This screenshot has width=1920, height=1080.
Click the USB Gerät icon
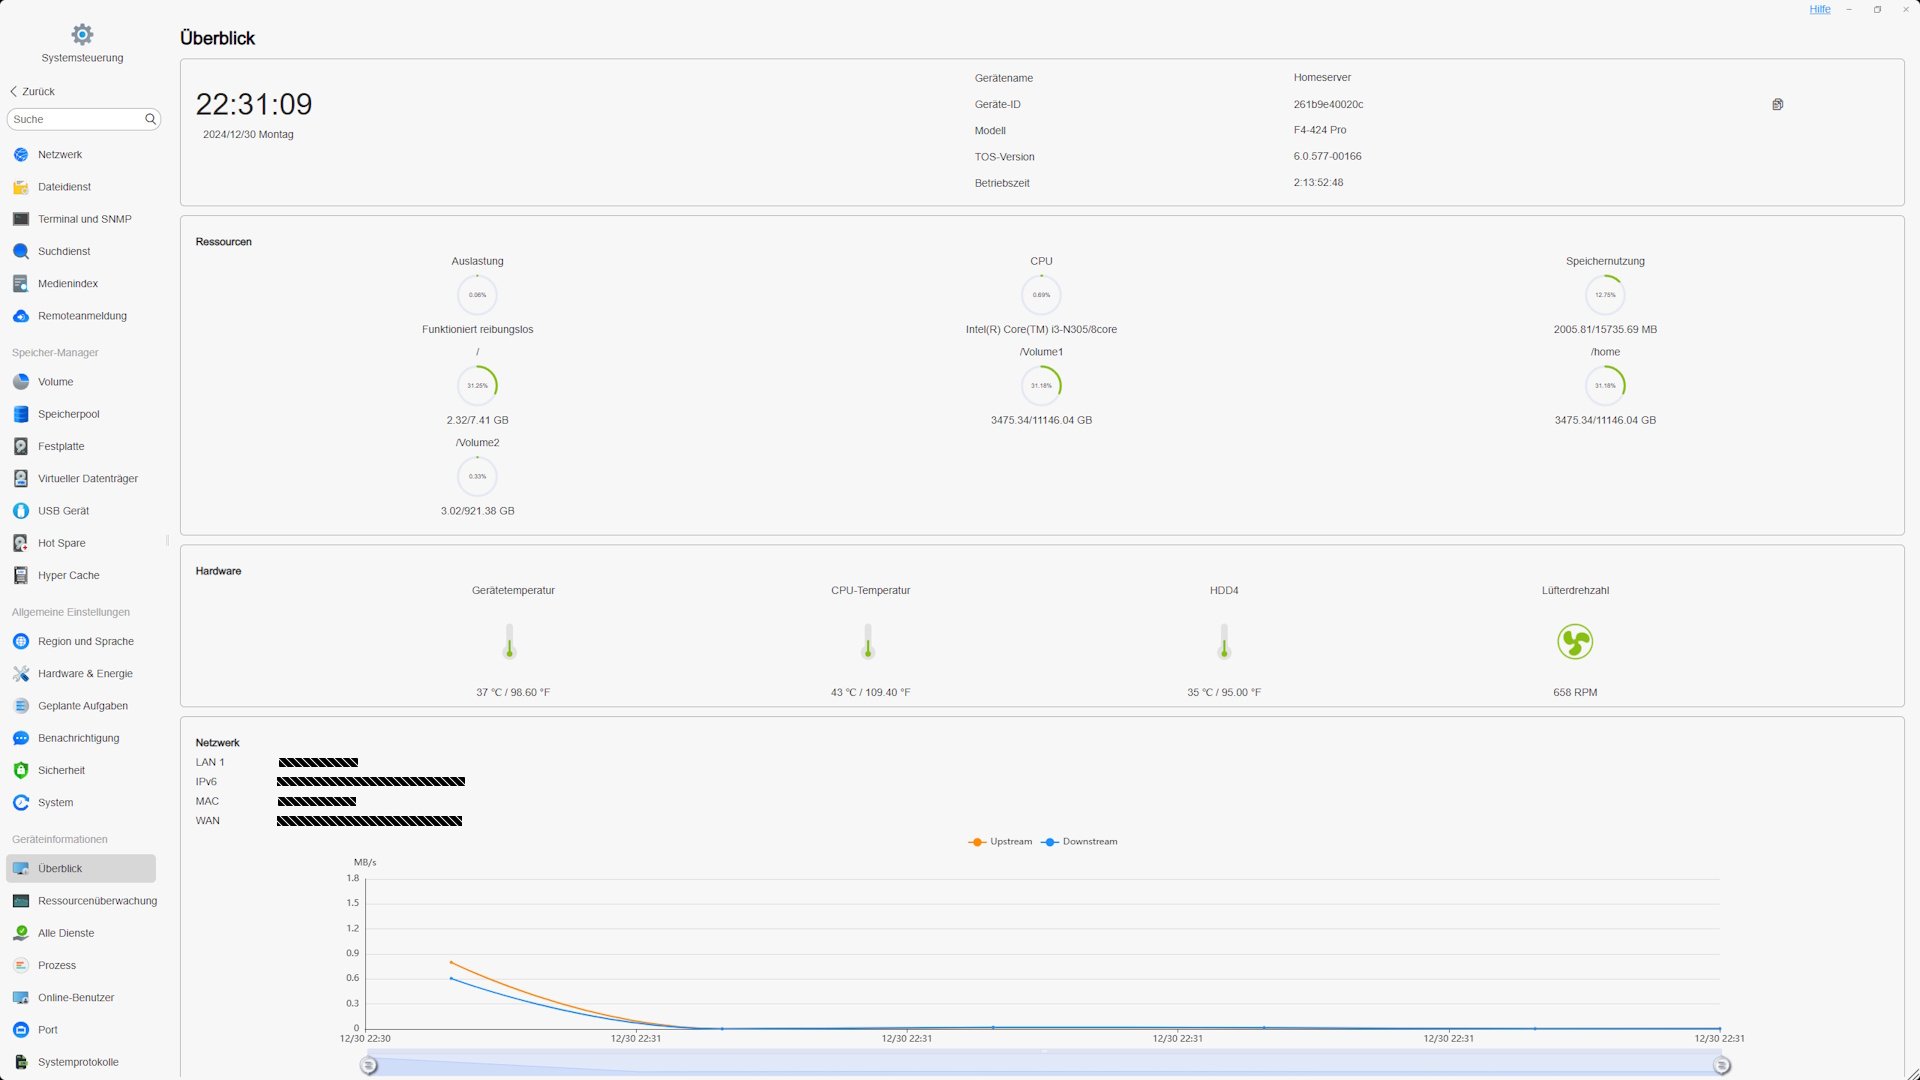tap(21, 511)
